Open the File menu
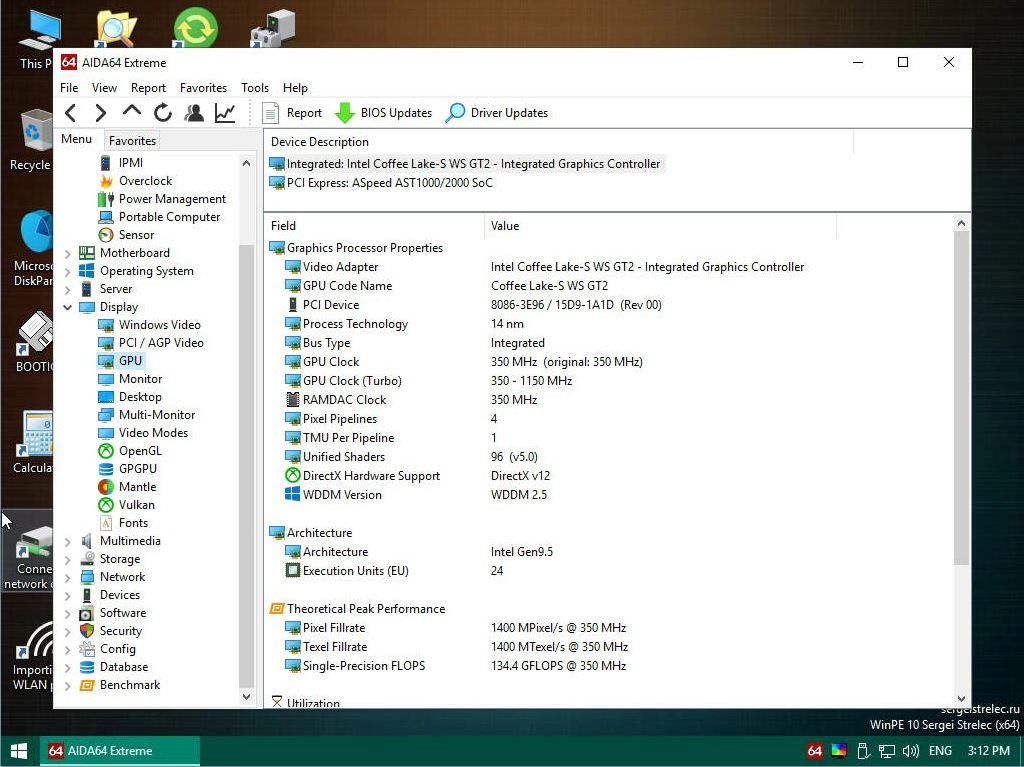 69,88
